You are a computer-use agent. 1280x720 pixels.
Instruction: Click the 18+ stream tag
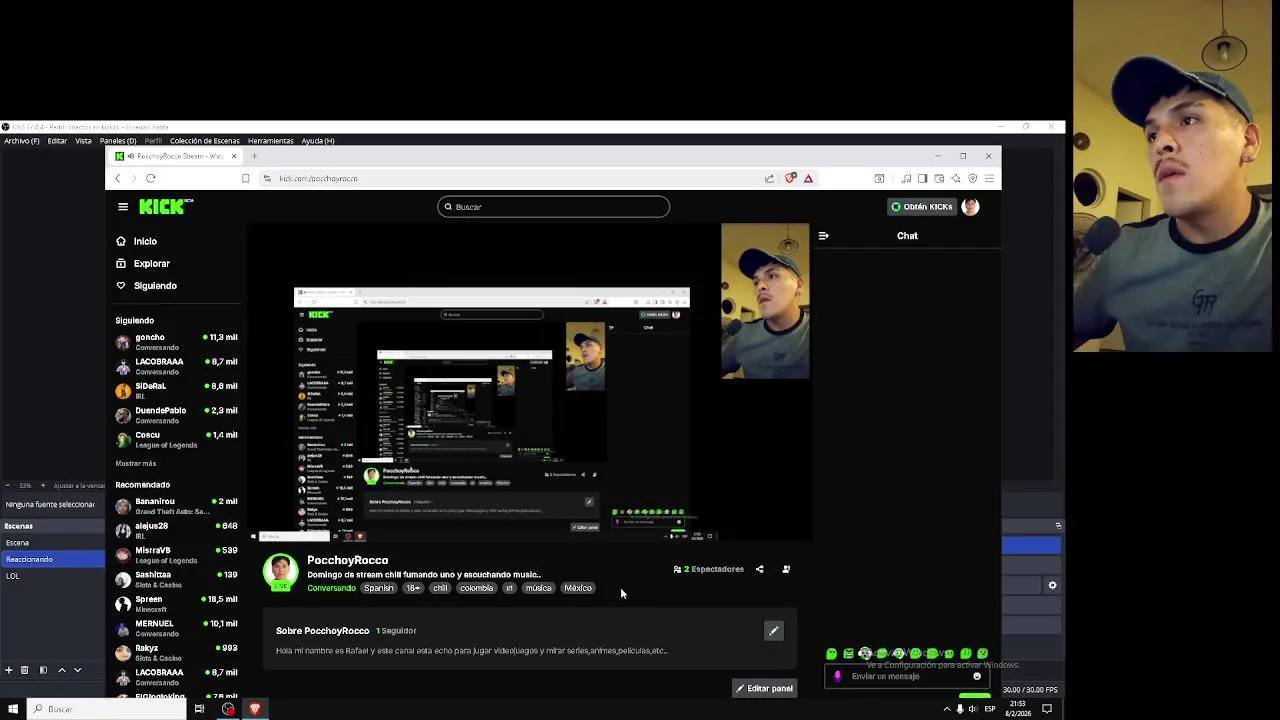point(413,588)
